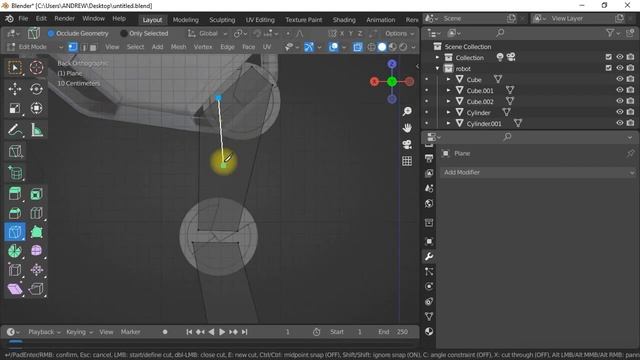Switch to UV Editing workspace tab
Screen dimensions: 640x360
point(260,20)
